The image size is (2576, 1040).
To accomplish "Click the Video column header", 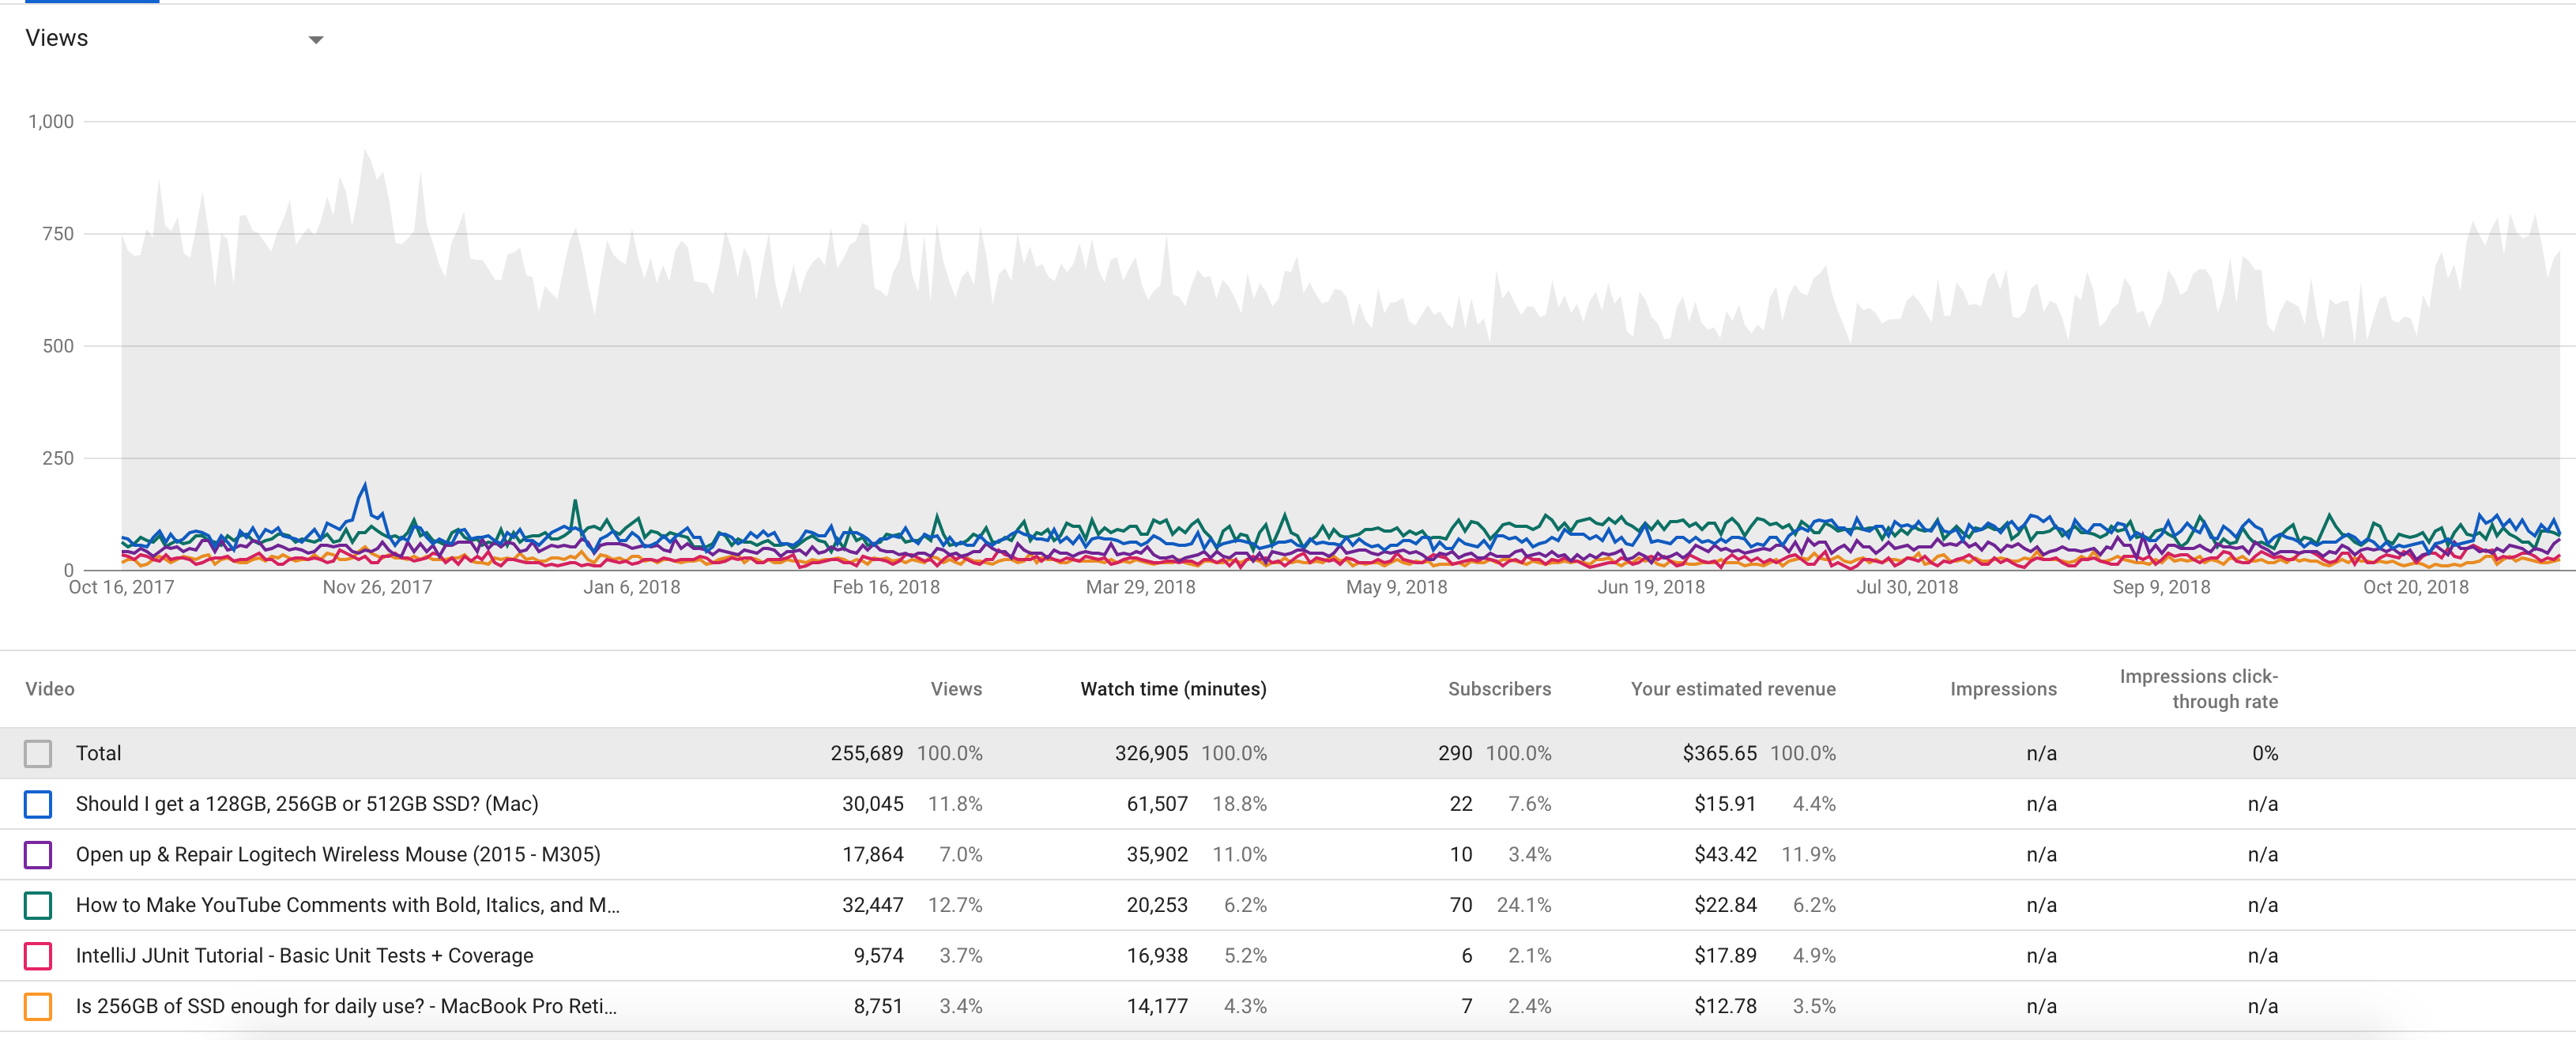I will [50, 689].
